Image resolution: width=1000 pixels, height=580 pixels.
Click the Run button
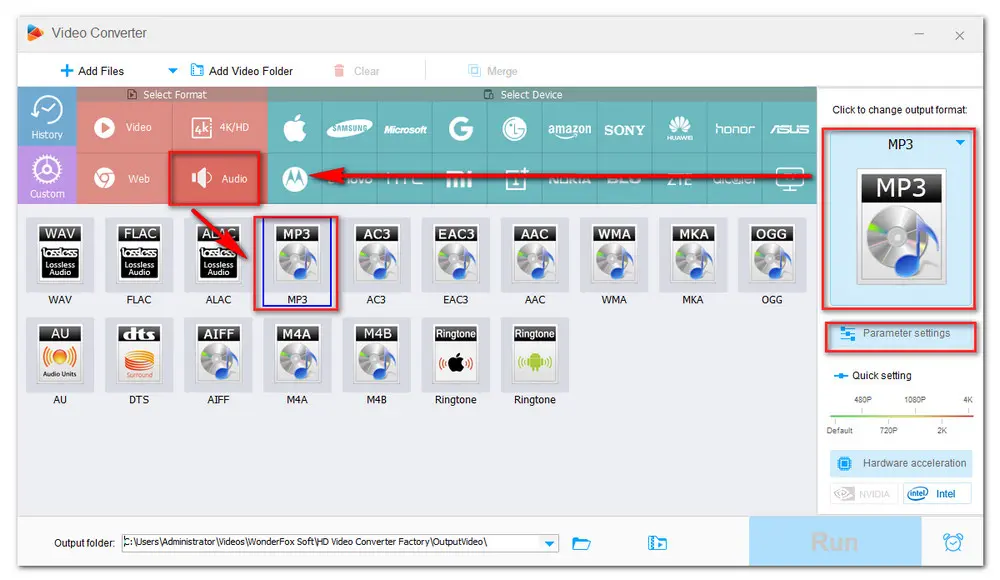pos(835,542)
